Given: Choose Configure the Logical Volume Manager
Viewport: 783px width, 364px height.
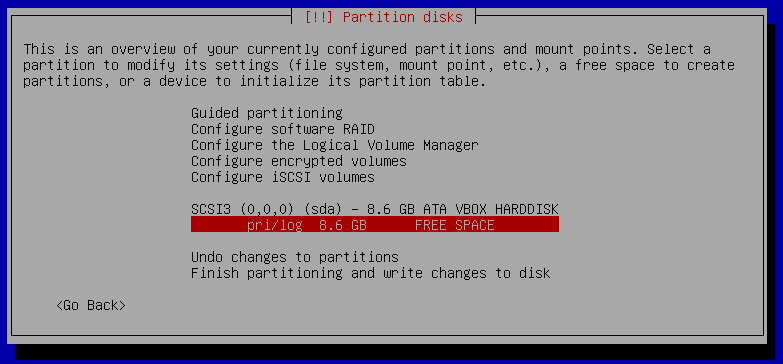Looking at the screenshot, I should coord(335,145).
